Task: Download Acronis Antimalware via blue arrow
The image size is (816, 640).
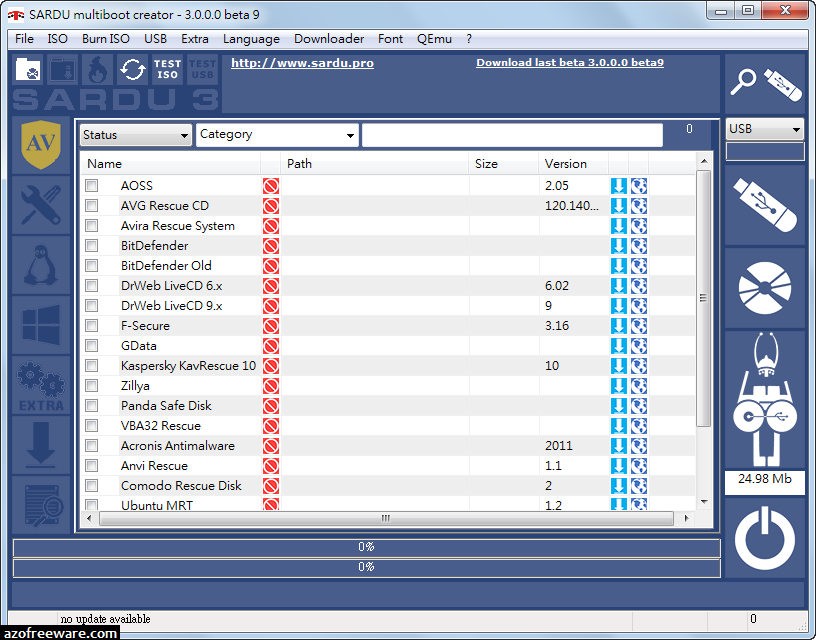Action: coord(619,445)
